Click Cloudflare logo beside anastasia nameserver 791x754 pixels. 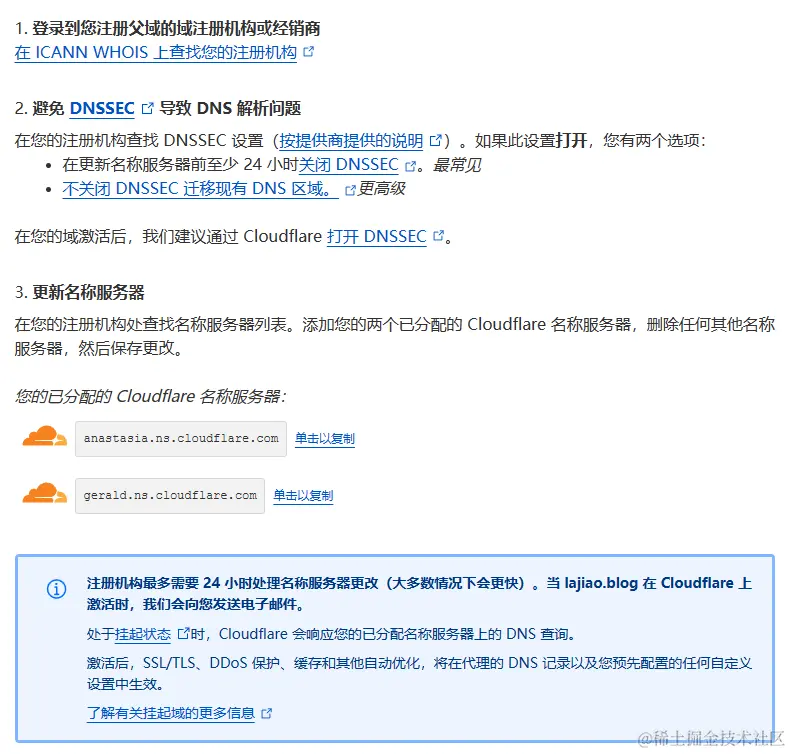[x=44, y=437]
